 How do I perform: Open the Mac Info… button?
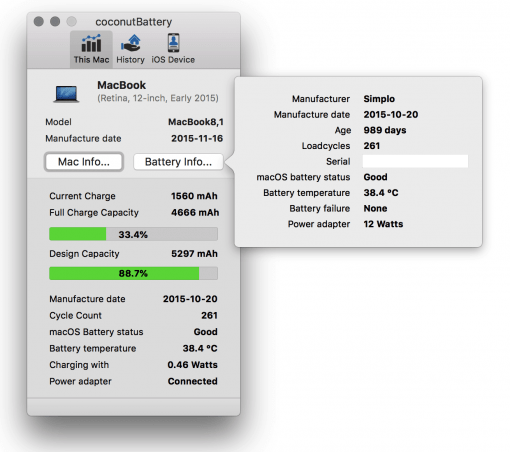(84, 162)
